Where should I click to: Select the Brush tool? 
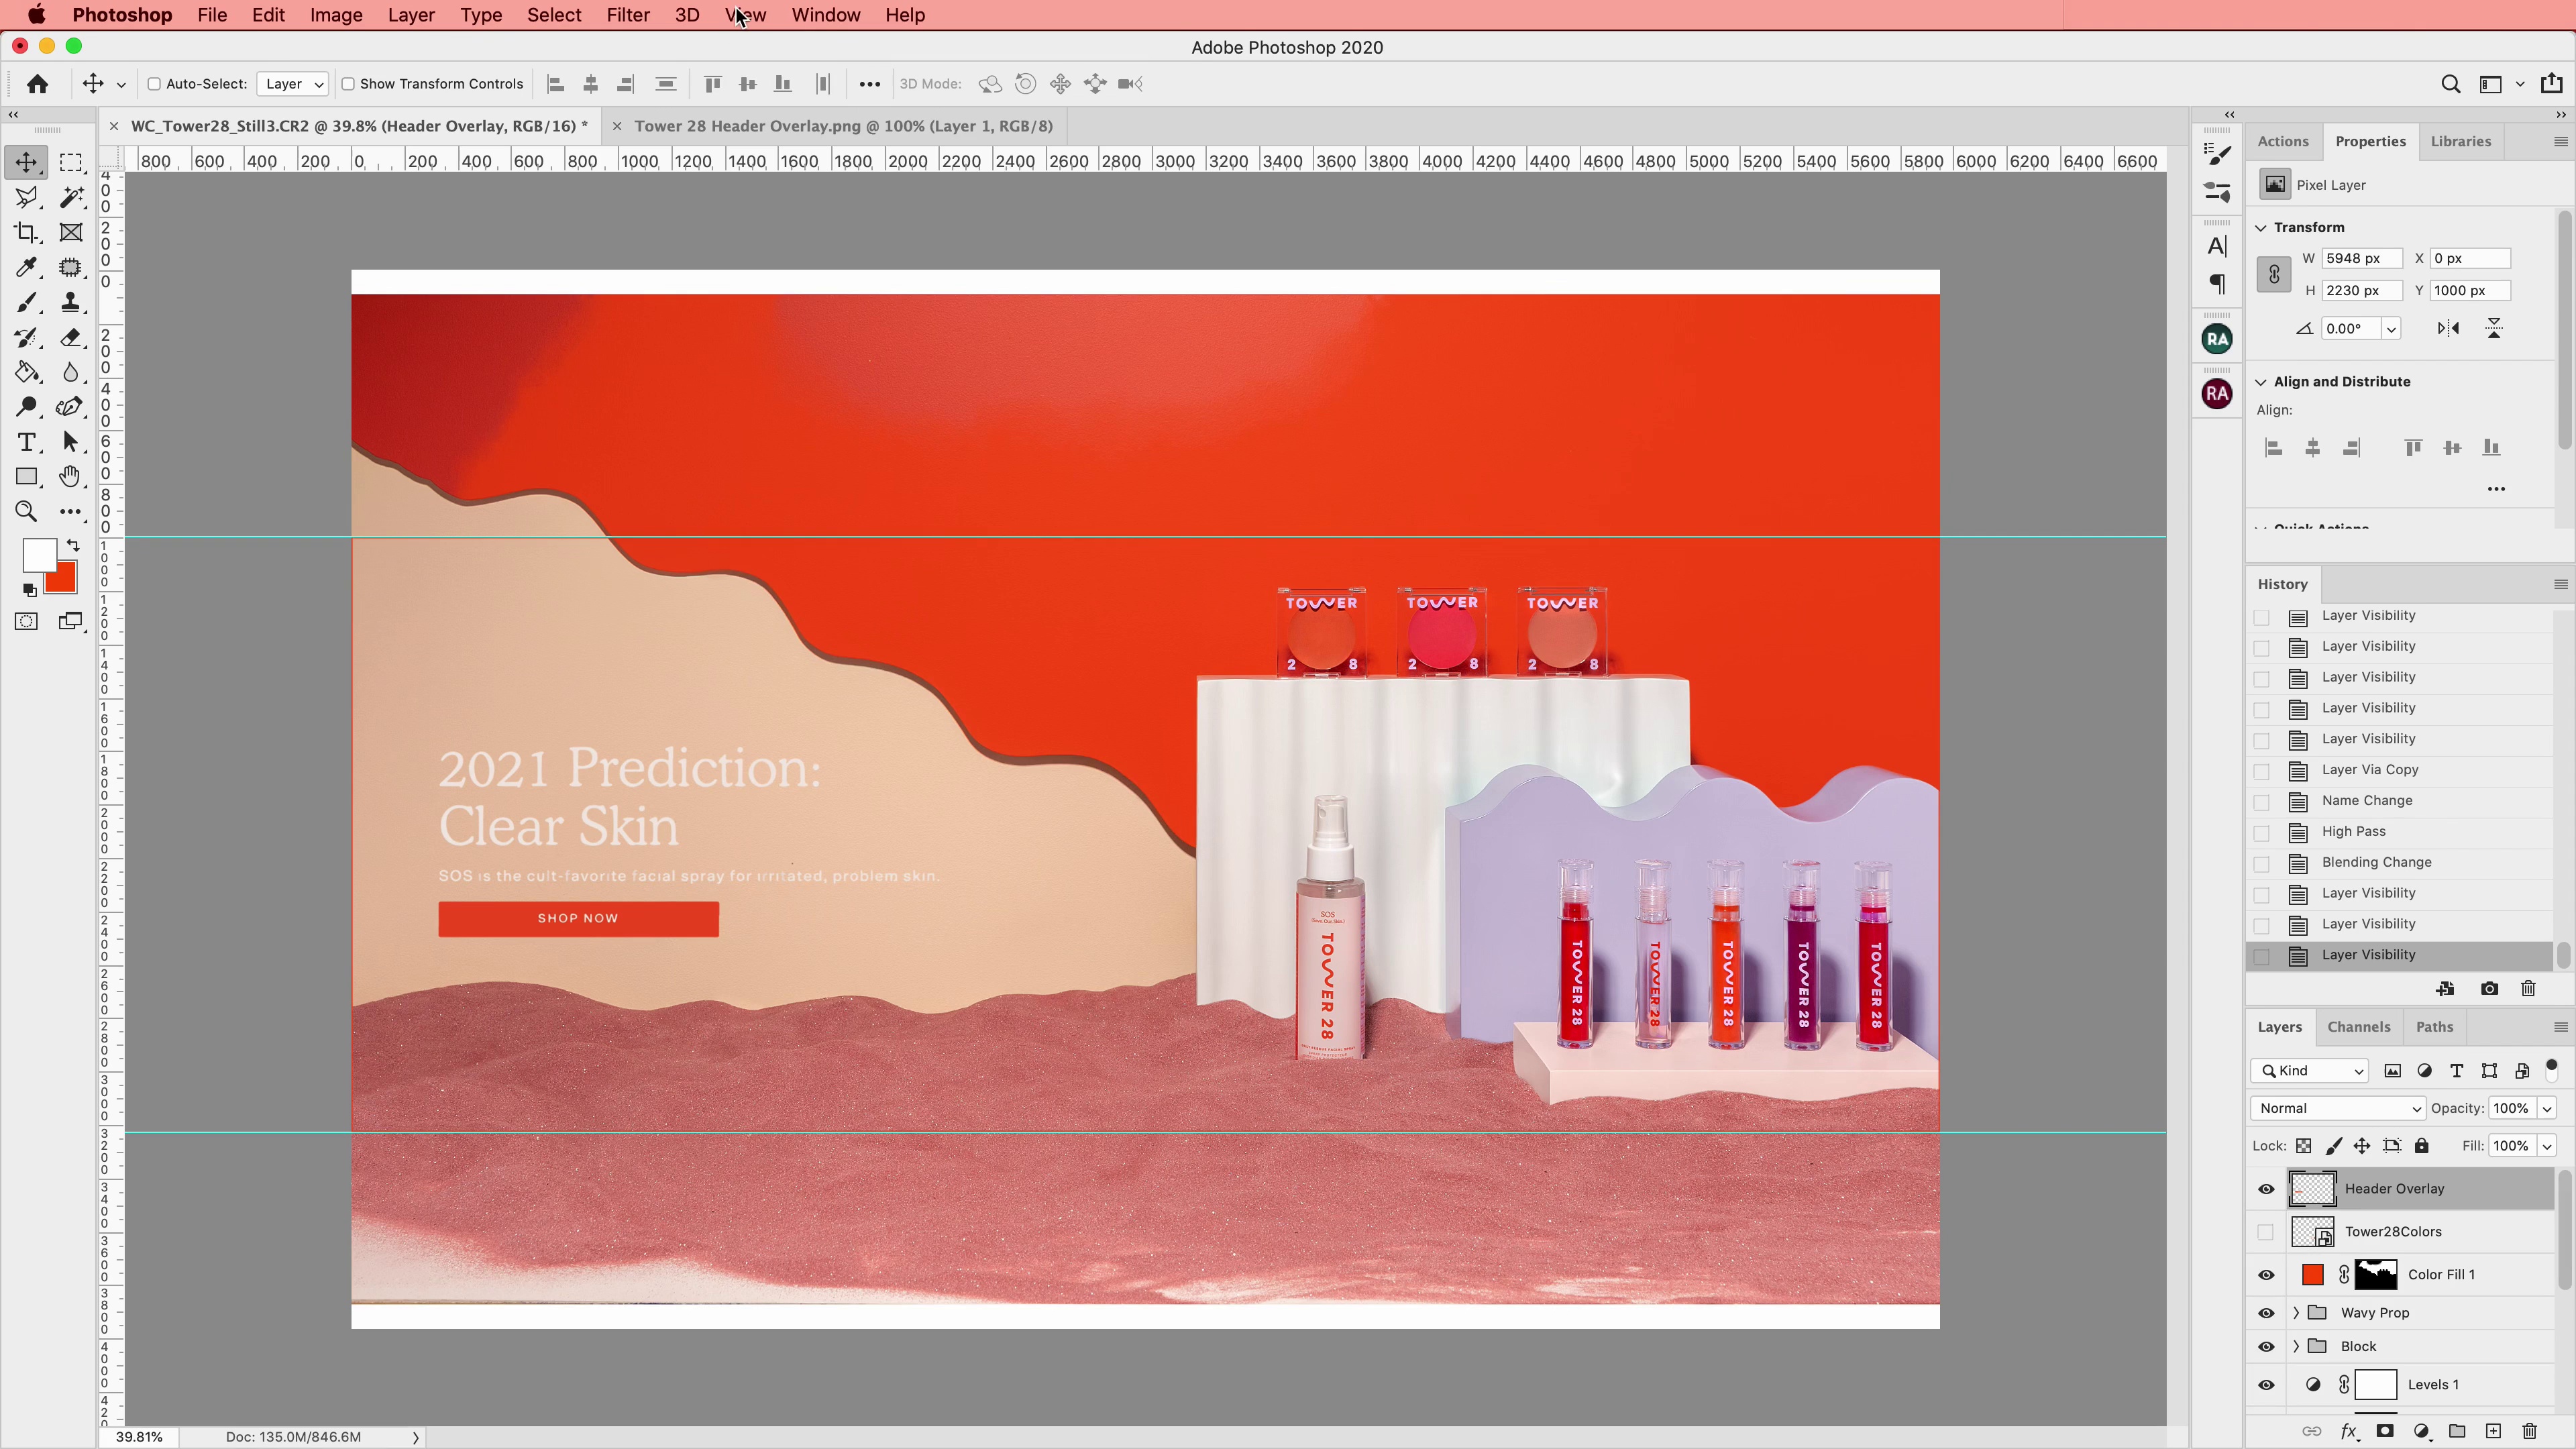27,303
